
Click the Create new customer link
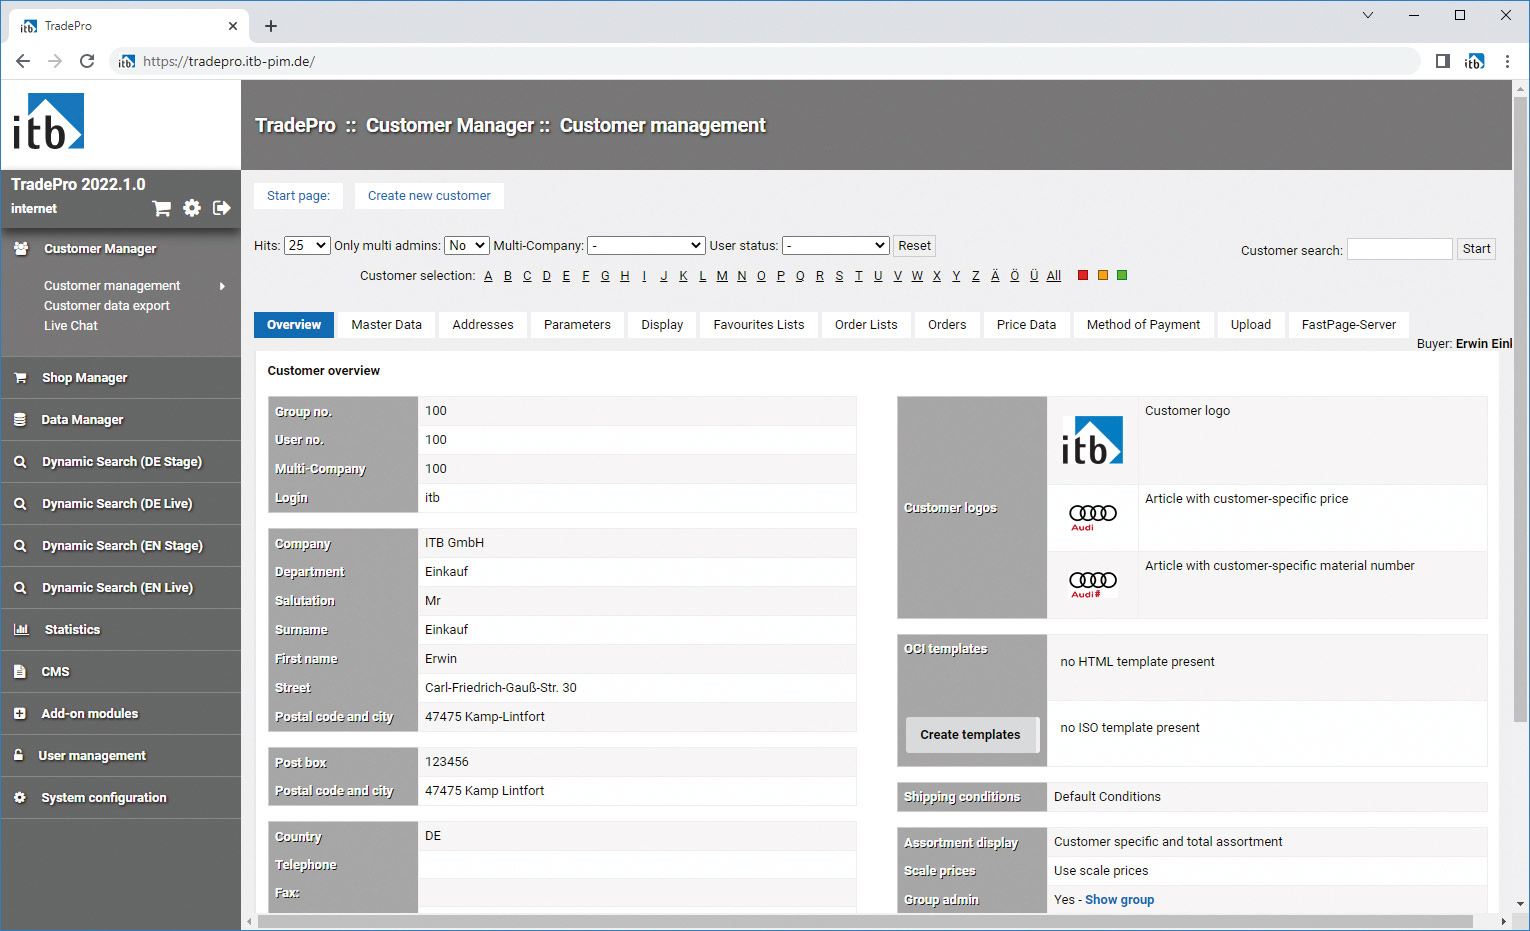point(429,196)
